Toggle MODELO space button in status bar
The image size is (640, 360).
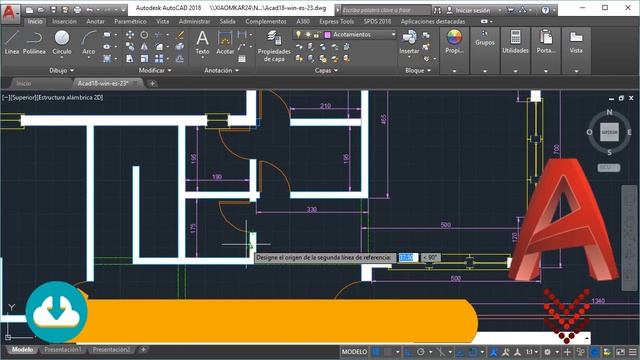point(354,352)
